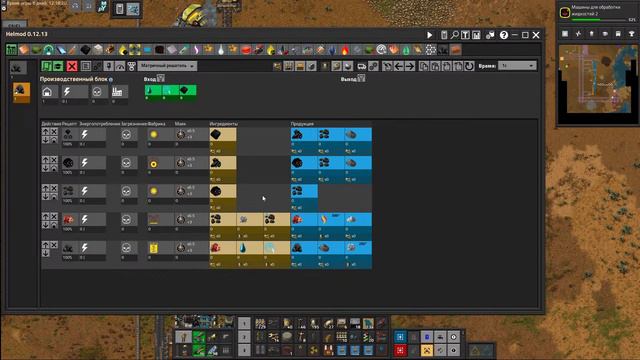The width and height of the screenshot is (640, 360).
Task: Click the play arrow in Helmod title bar
Action: click(429, 35)
